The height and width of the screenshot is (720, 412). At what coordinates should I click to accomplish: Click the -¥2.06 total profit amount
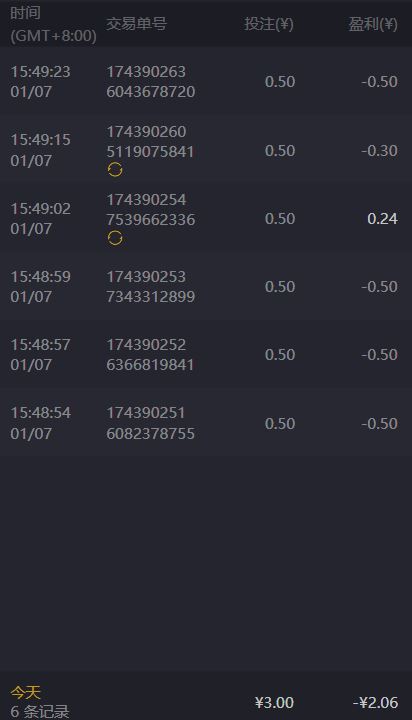(x=376, y=703)
